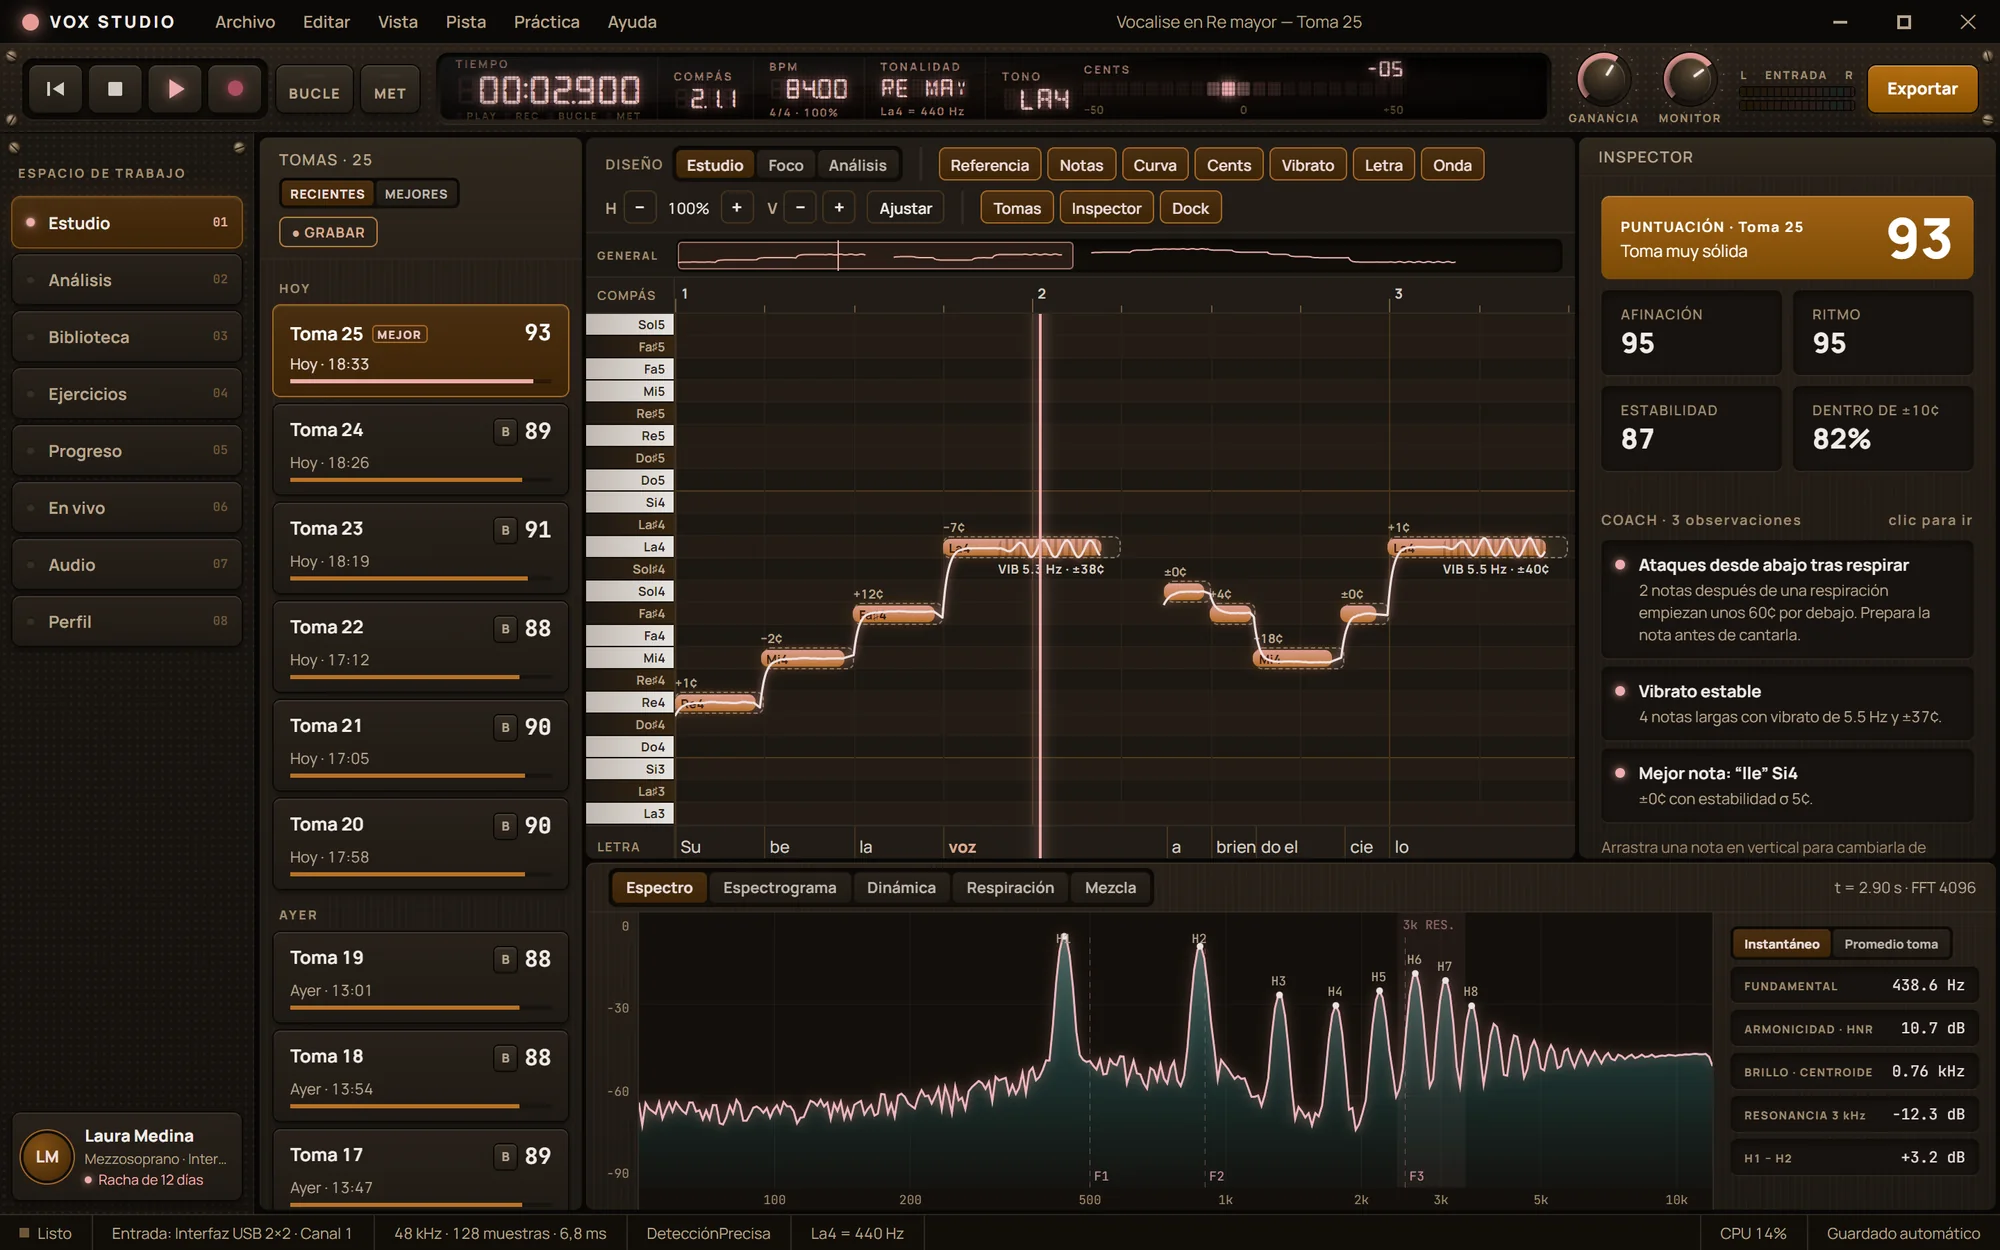This screenshot has width=2000, height=1250.
Task: Click the stop transport button
Action: coord(115,89)
